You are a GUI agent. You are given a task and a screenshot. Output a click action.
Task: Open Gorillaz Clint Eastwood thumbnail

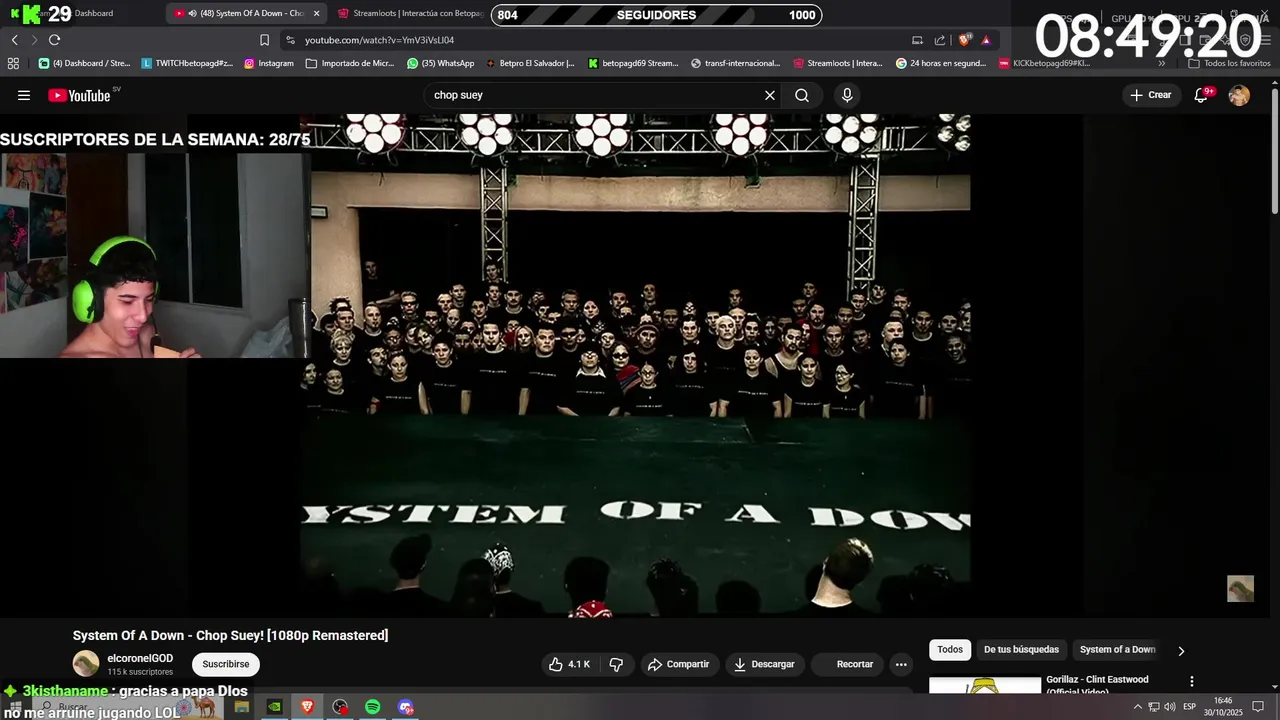click(985, 685)
